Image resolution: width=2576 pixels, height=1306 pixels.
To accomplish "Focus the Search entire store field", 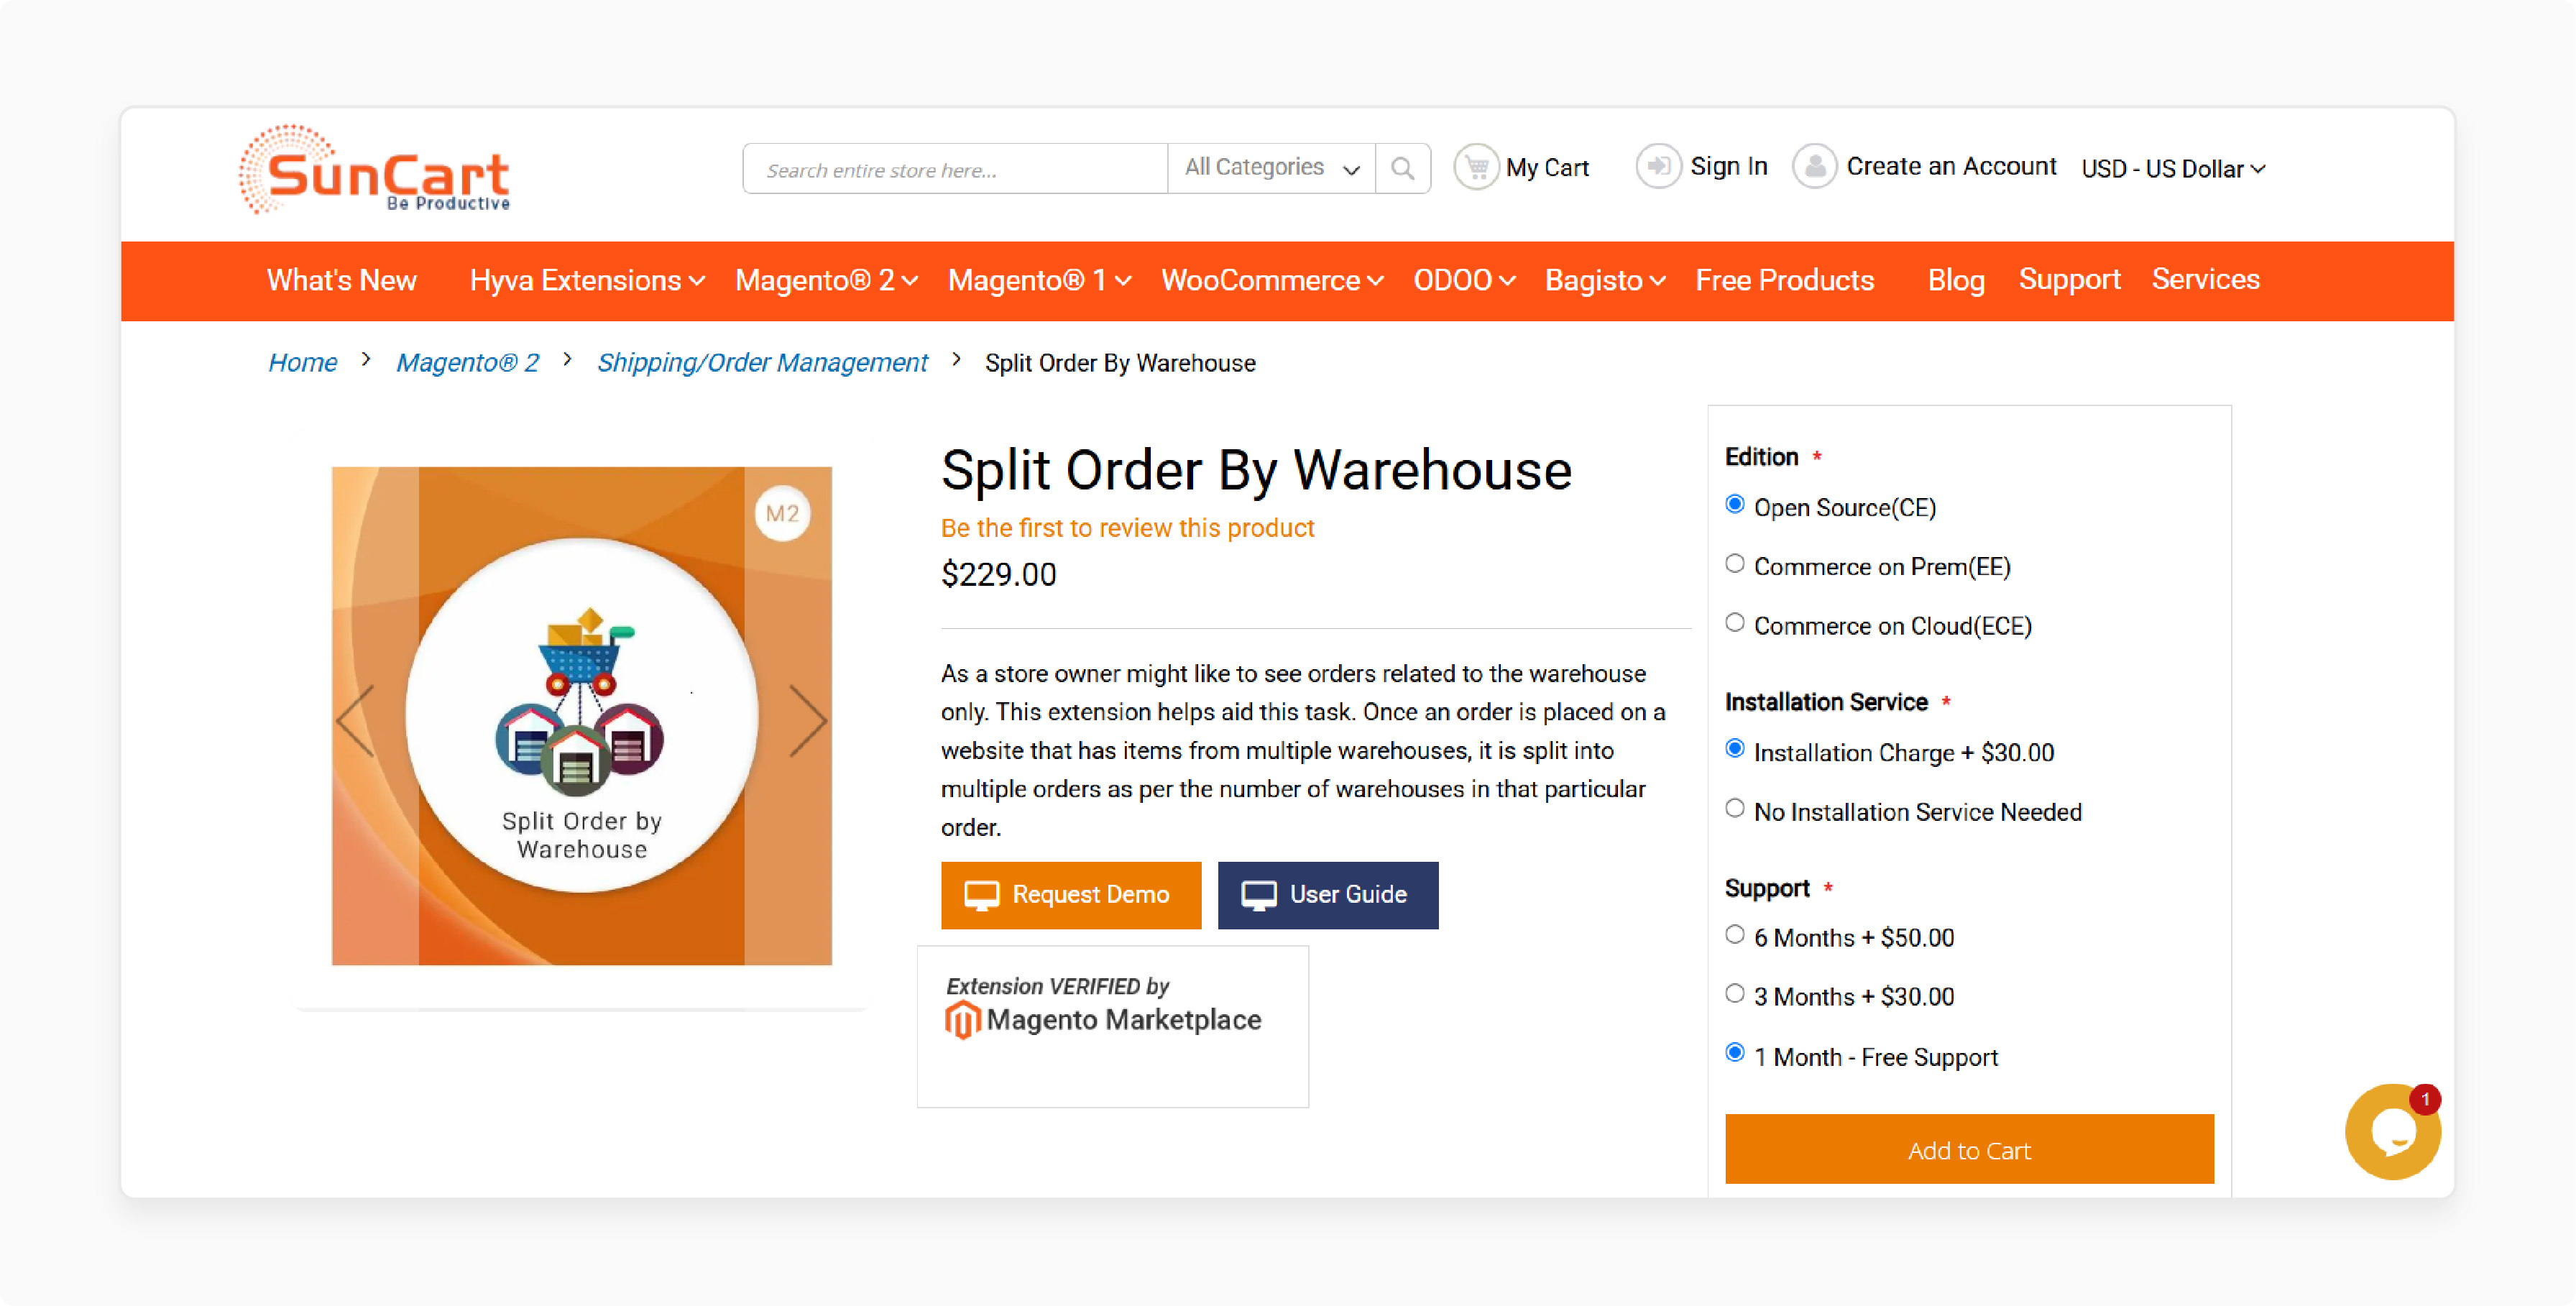I will [955, 168].
